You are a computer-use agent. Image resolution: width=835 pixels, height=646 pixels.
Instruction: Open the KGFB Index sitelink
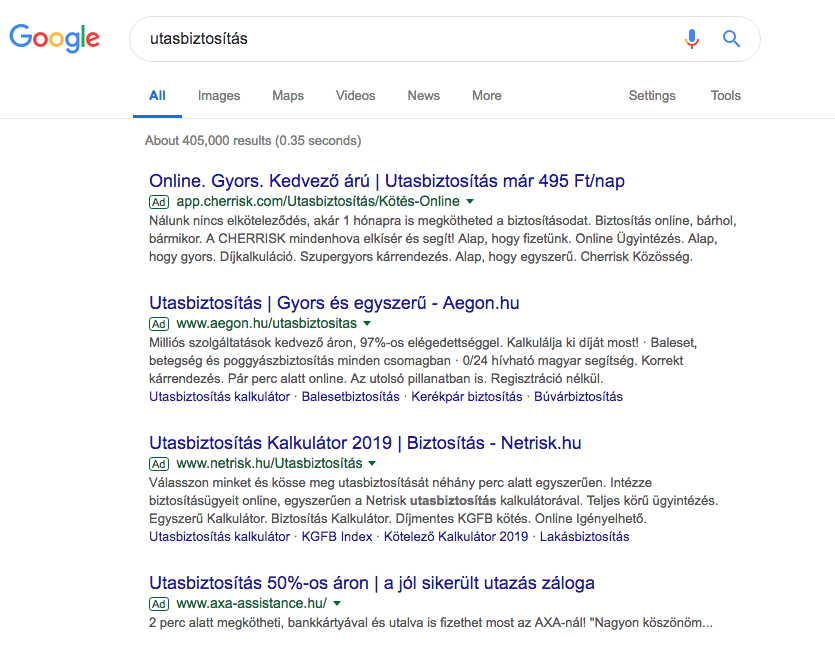[337, 537]
